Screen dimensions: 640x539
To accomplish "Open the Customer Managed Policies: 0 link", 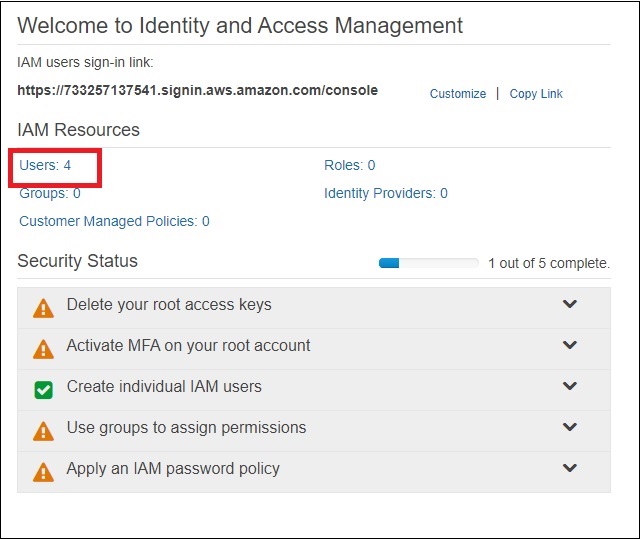I will point(114,221).
